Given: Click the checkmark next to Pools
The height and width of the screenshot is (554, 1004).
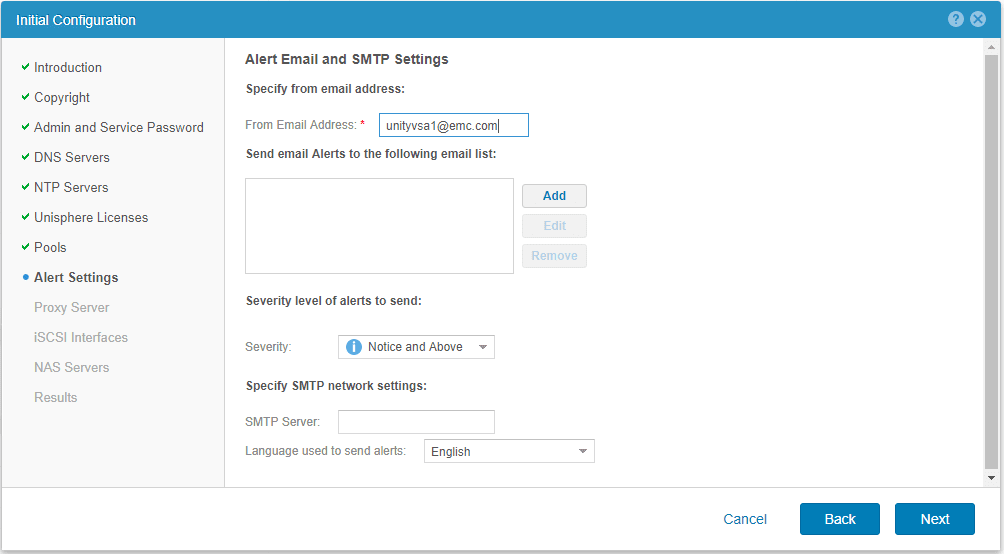Looking at the screenshot, I should pos(25,247).
